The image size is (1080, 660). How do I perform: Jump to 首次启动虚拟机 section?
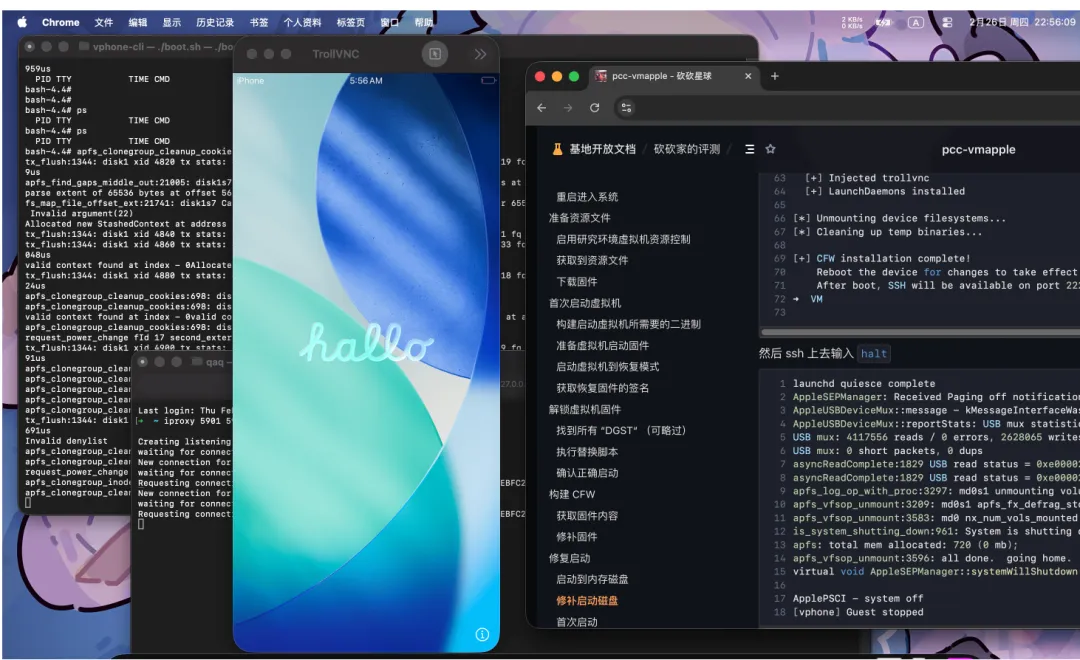pyautogui.click(x=585, y=303)
